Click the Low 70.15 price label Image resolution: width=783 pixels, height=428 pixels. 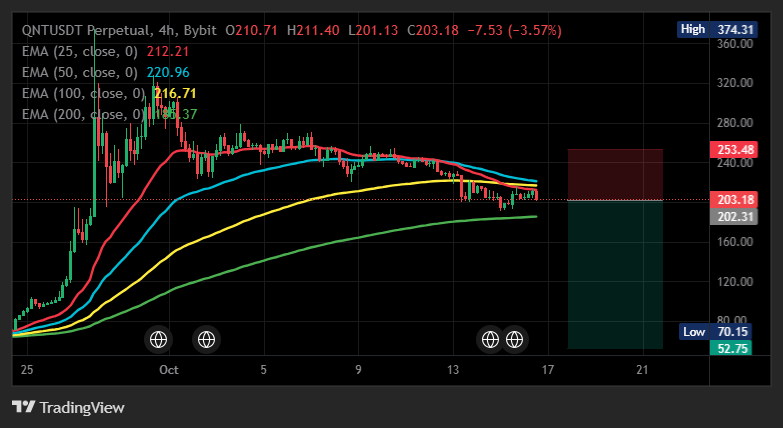(x=715, y=332)
